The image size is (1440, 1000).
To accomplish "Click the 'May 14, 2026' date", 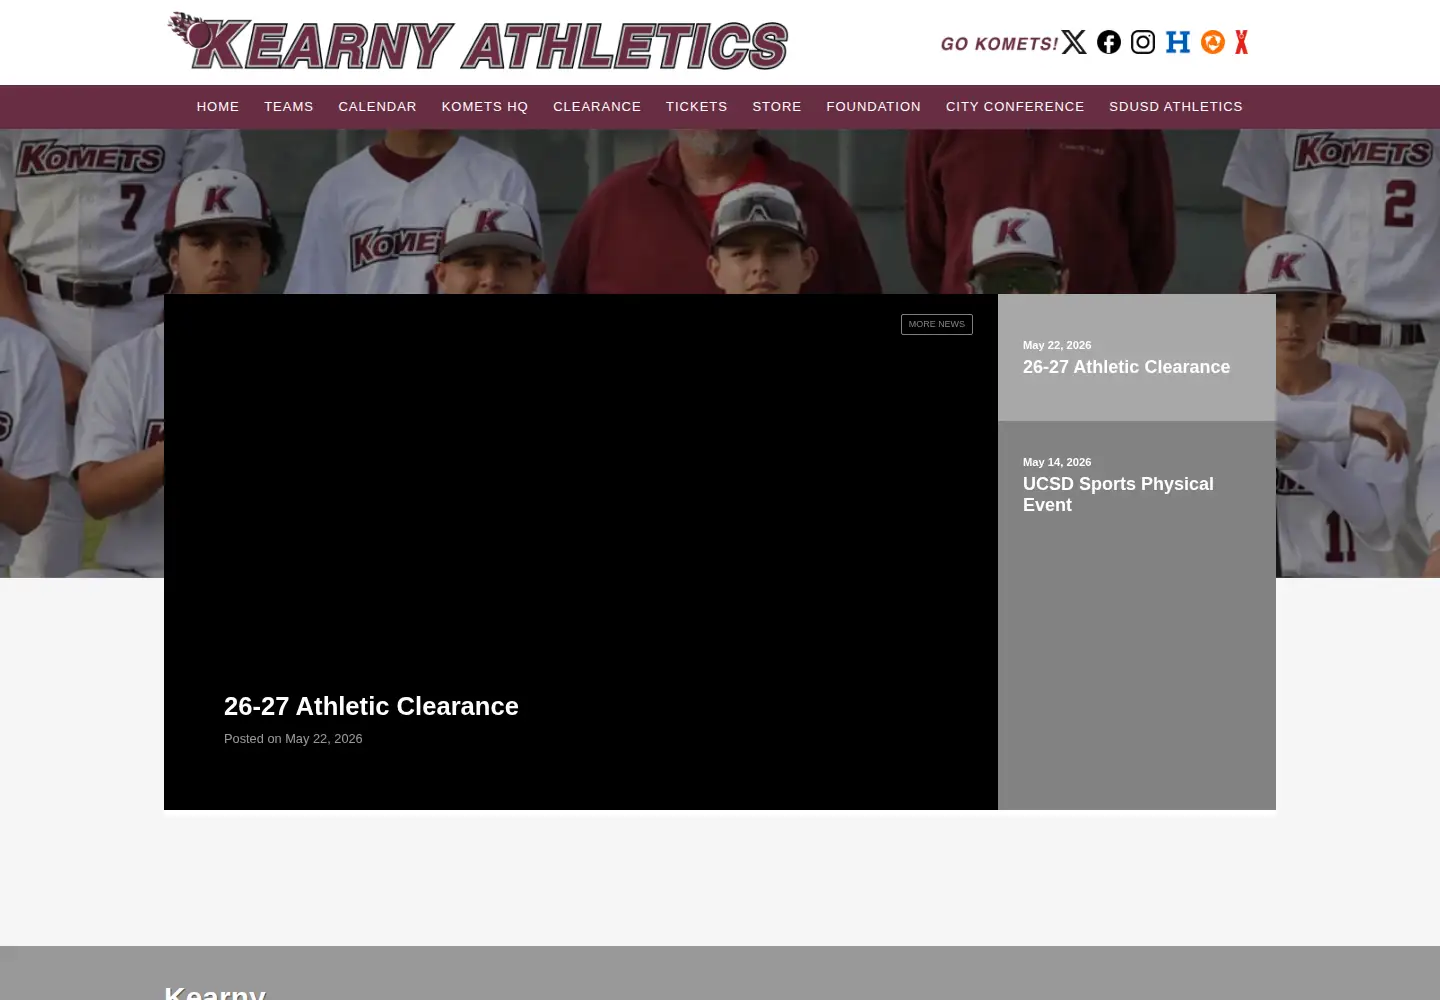I will click(x=1057, y=462).
